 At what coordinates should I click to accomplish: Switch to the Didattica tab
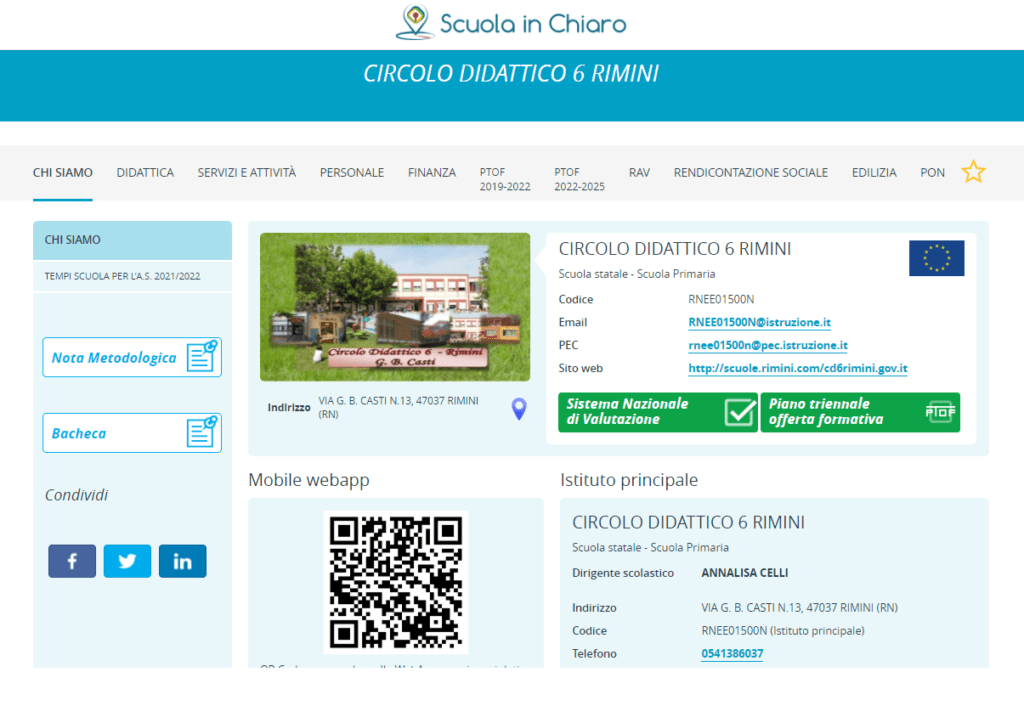(145, 172)
